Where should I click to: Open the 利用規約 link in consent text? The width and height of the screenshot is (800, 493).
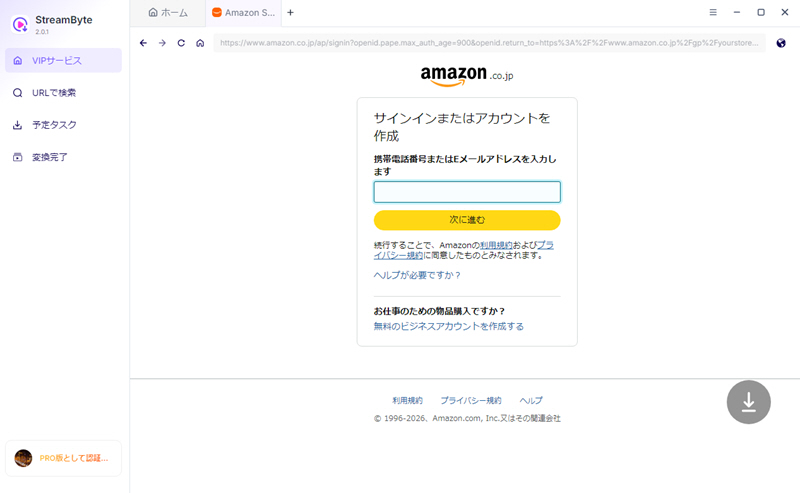tap(496, 245)
